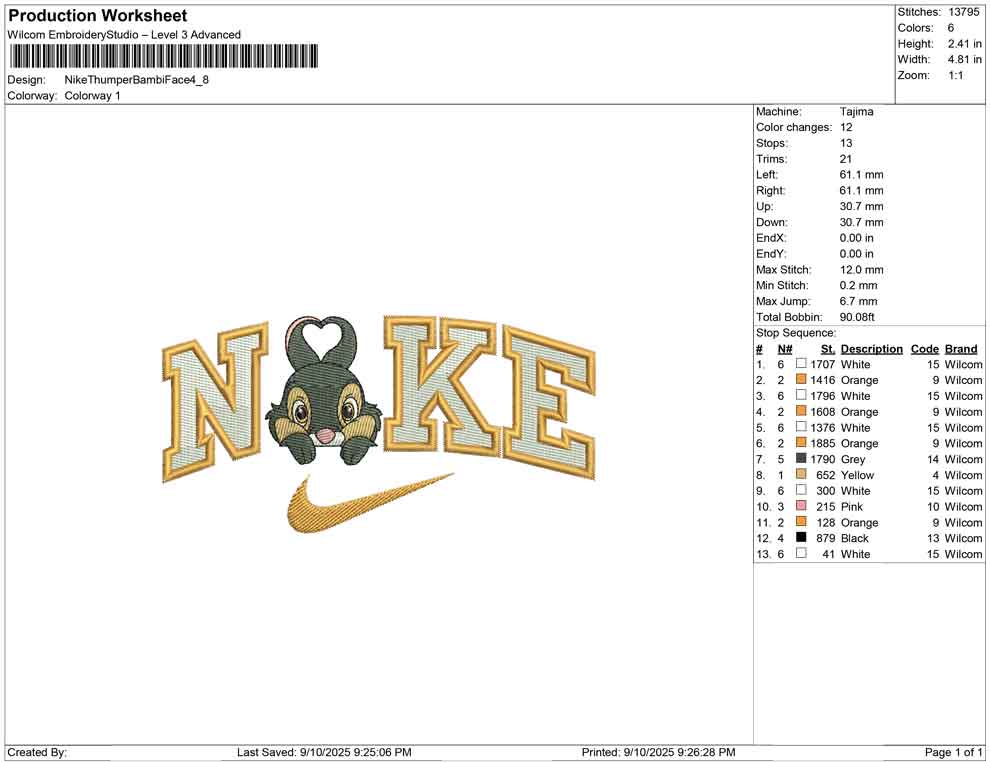Click the orange swatch beside 1416 Orange
The image size is (990, 762).
pyautogui.click(x=801, y=379)
